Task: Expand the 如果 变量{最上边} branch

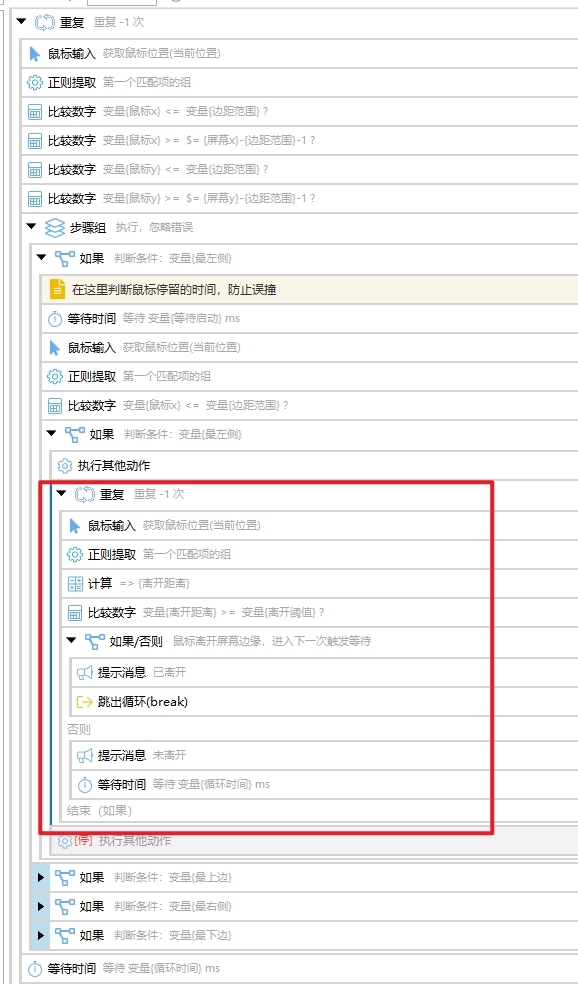Action: [x=42, y=877]
